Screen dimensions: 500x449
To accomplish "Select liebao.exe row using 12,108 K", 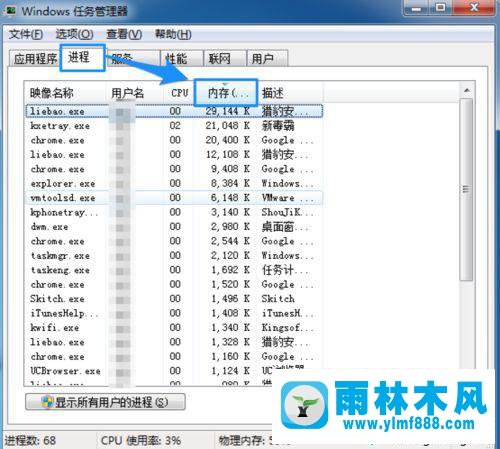I will pos(174,154).
